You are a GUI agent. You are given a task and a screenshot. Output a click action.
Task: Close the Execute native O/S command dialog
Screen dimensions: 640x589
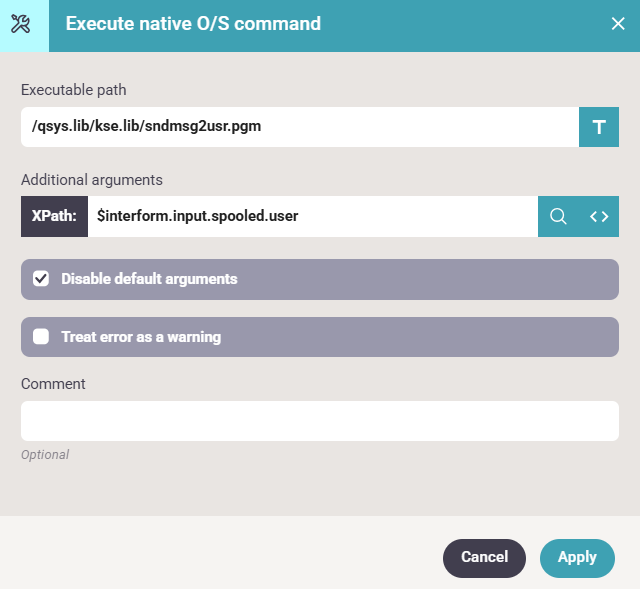618,24
